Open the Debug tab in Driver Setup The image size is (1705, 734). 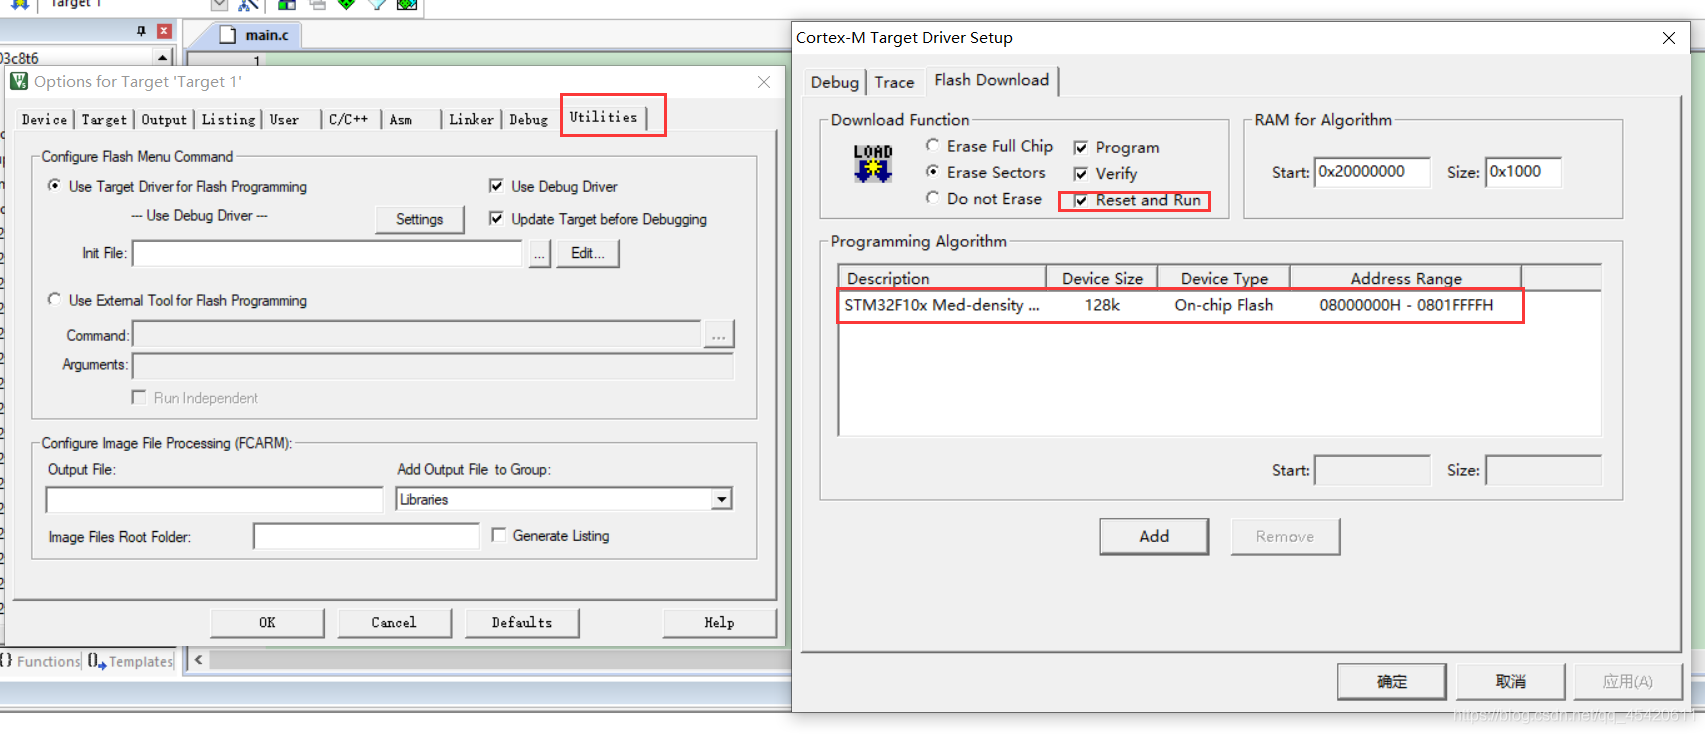(834, 82)
